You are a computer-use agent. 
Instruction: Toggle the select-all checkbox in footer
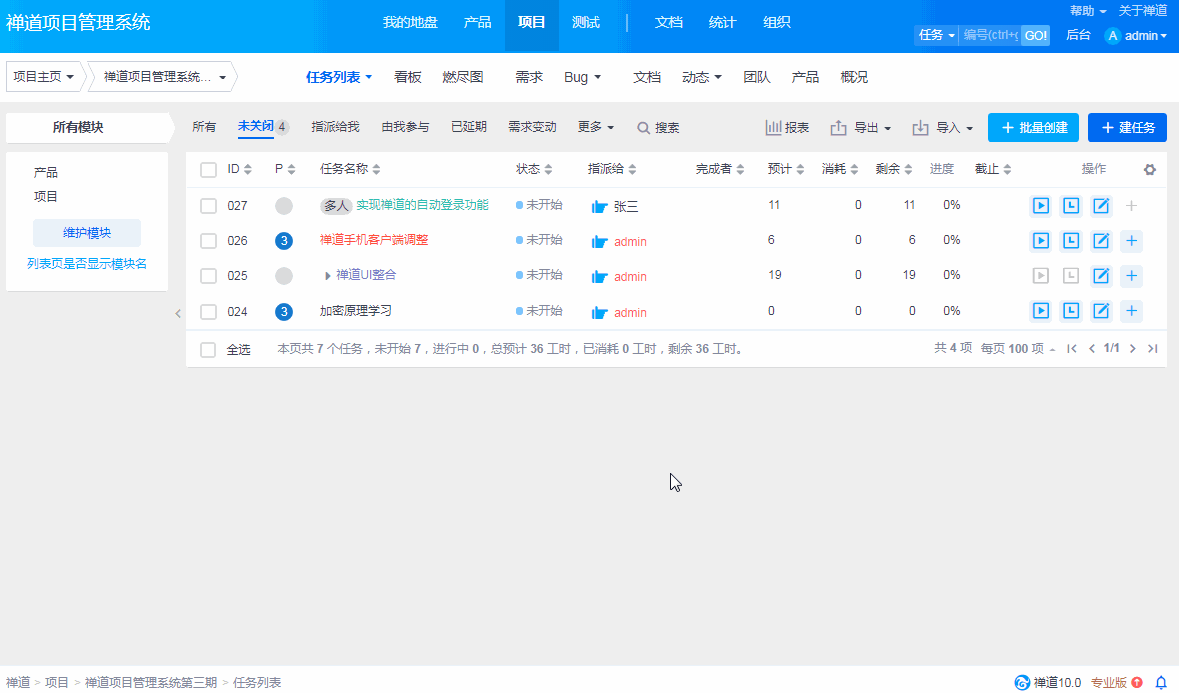point(208,350)
